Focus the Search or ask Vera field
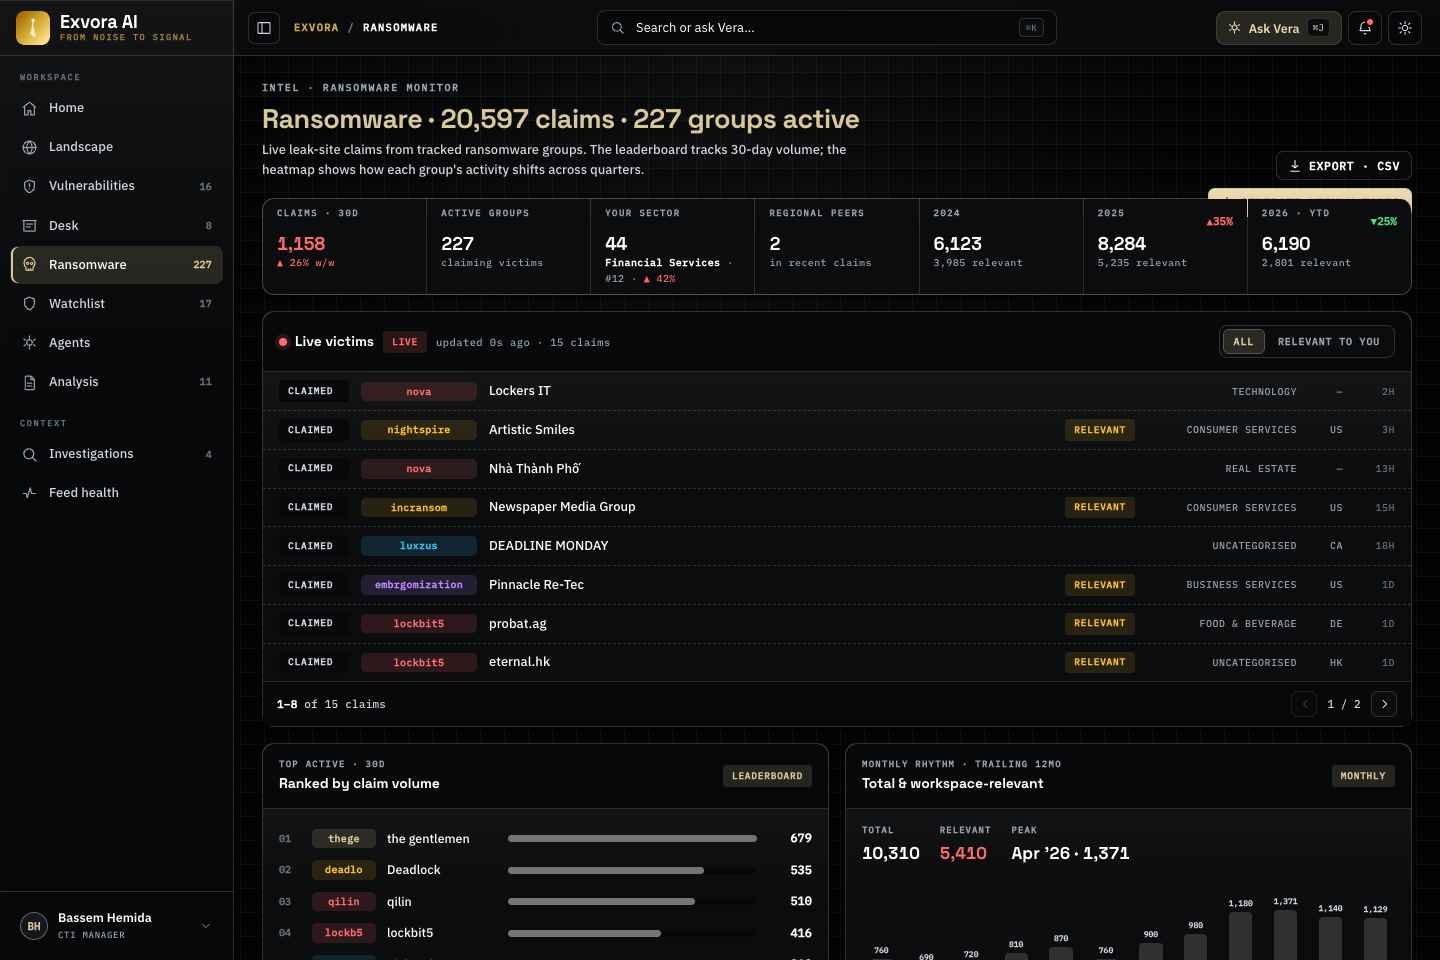 point(827,28)
